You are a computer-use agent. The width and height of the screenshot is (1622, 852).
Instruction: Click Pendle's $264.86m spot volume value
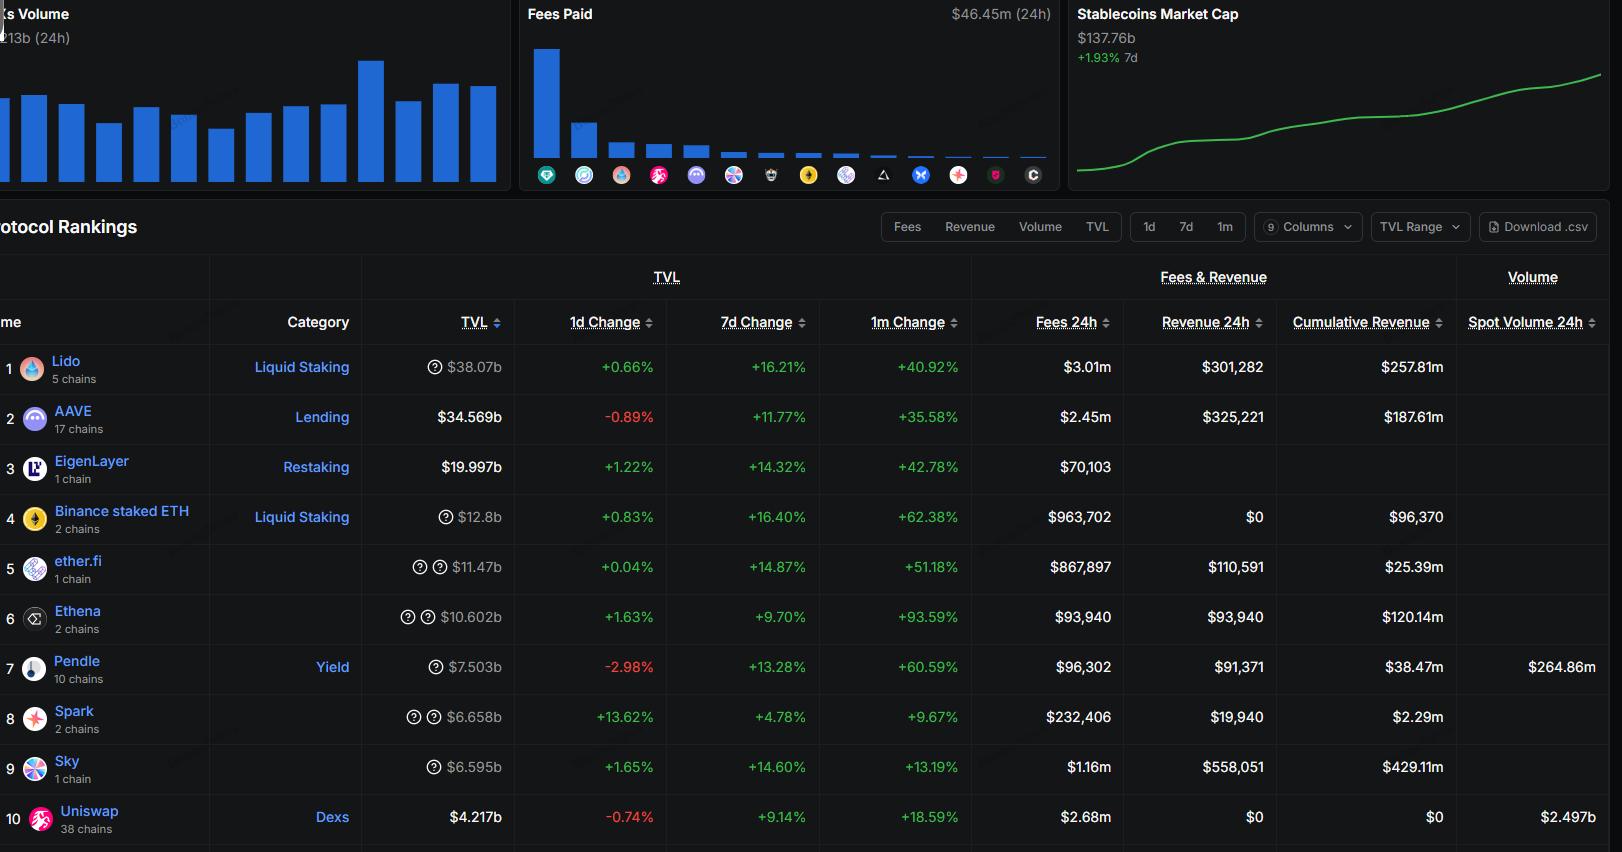1562,667
